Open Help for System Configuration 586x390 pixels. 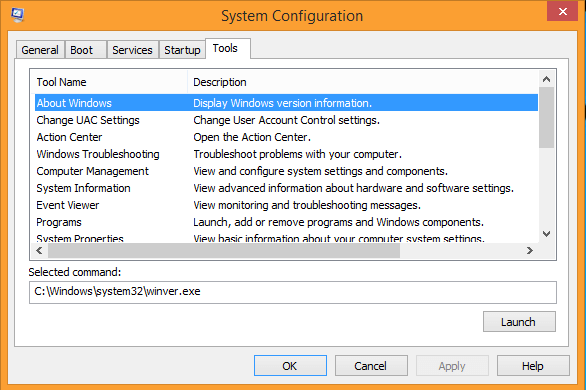point(533,366)
